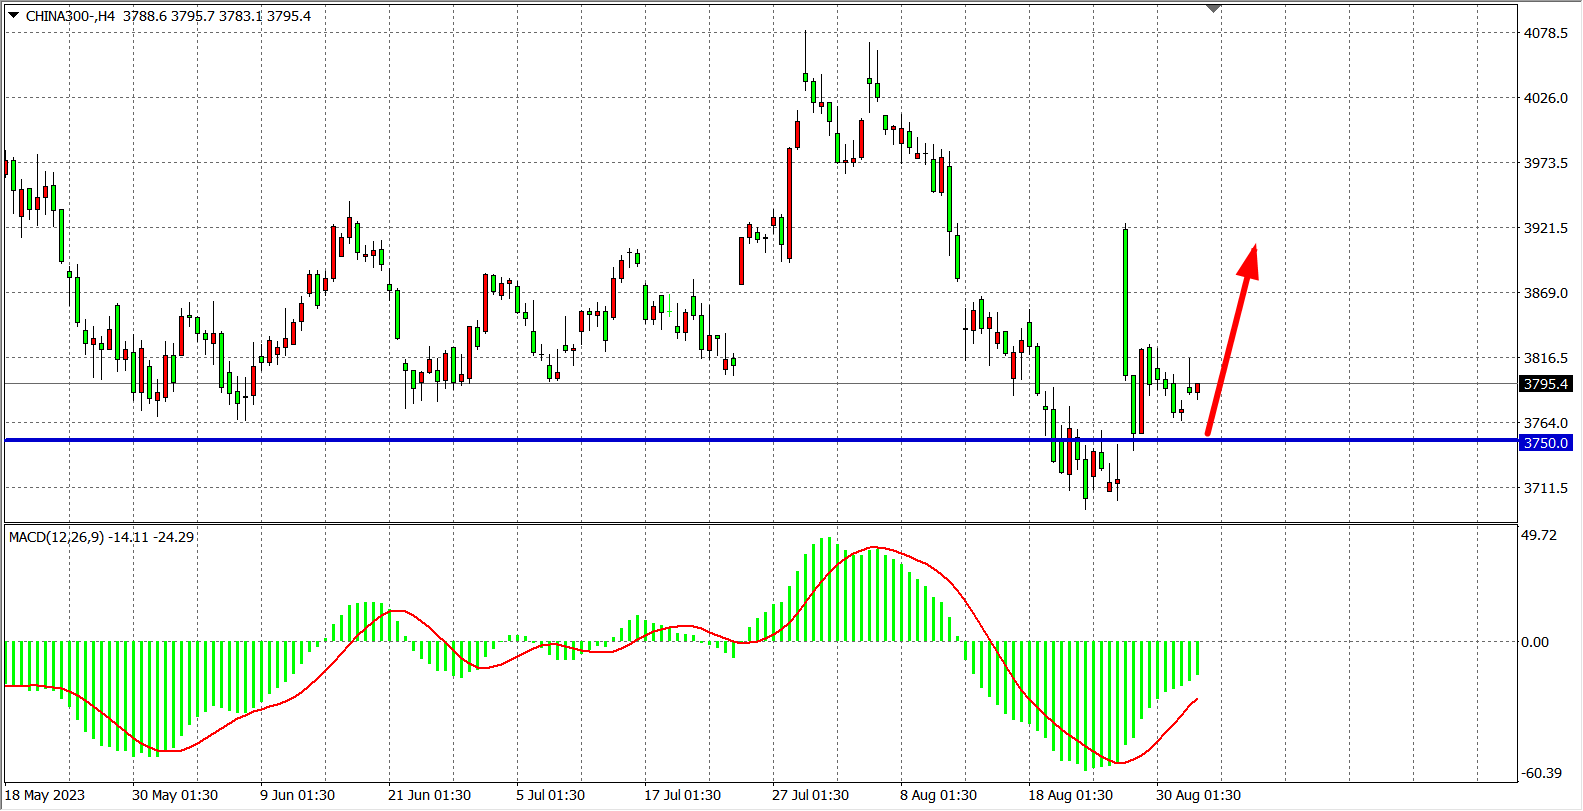Click the MACD zero level label 0.00
The image size is (1583, 811).
[x=1535, y=642]
